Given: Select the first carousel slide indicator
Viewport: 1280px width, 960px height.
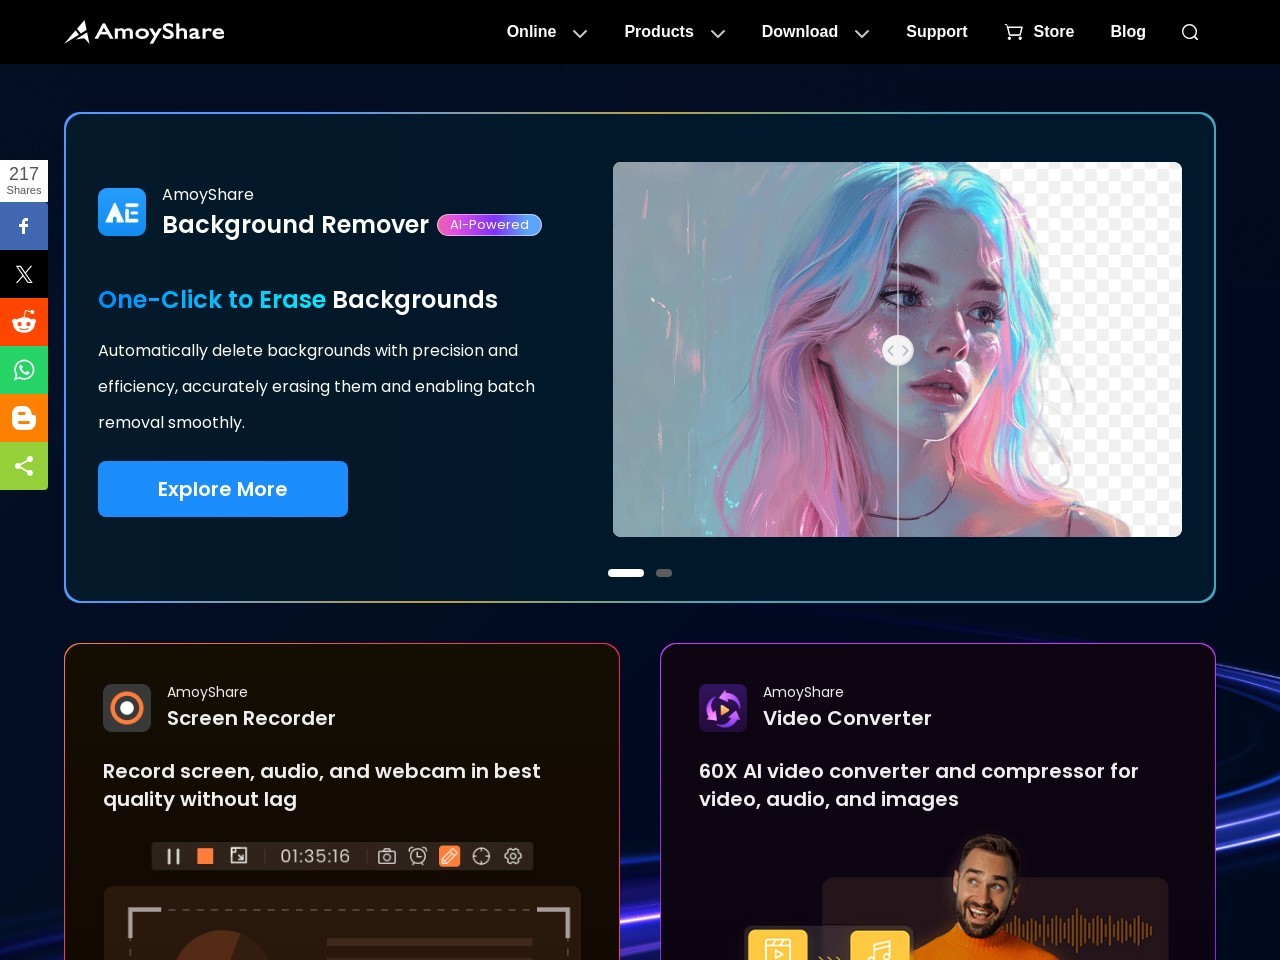Looking at the screenshot, I should click(x=626, y=573).
